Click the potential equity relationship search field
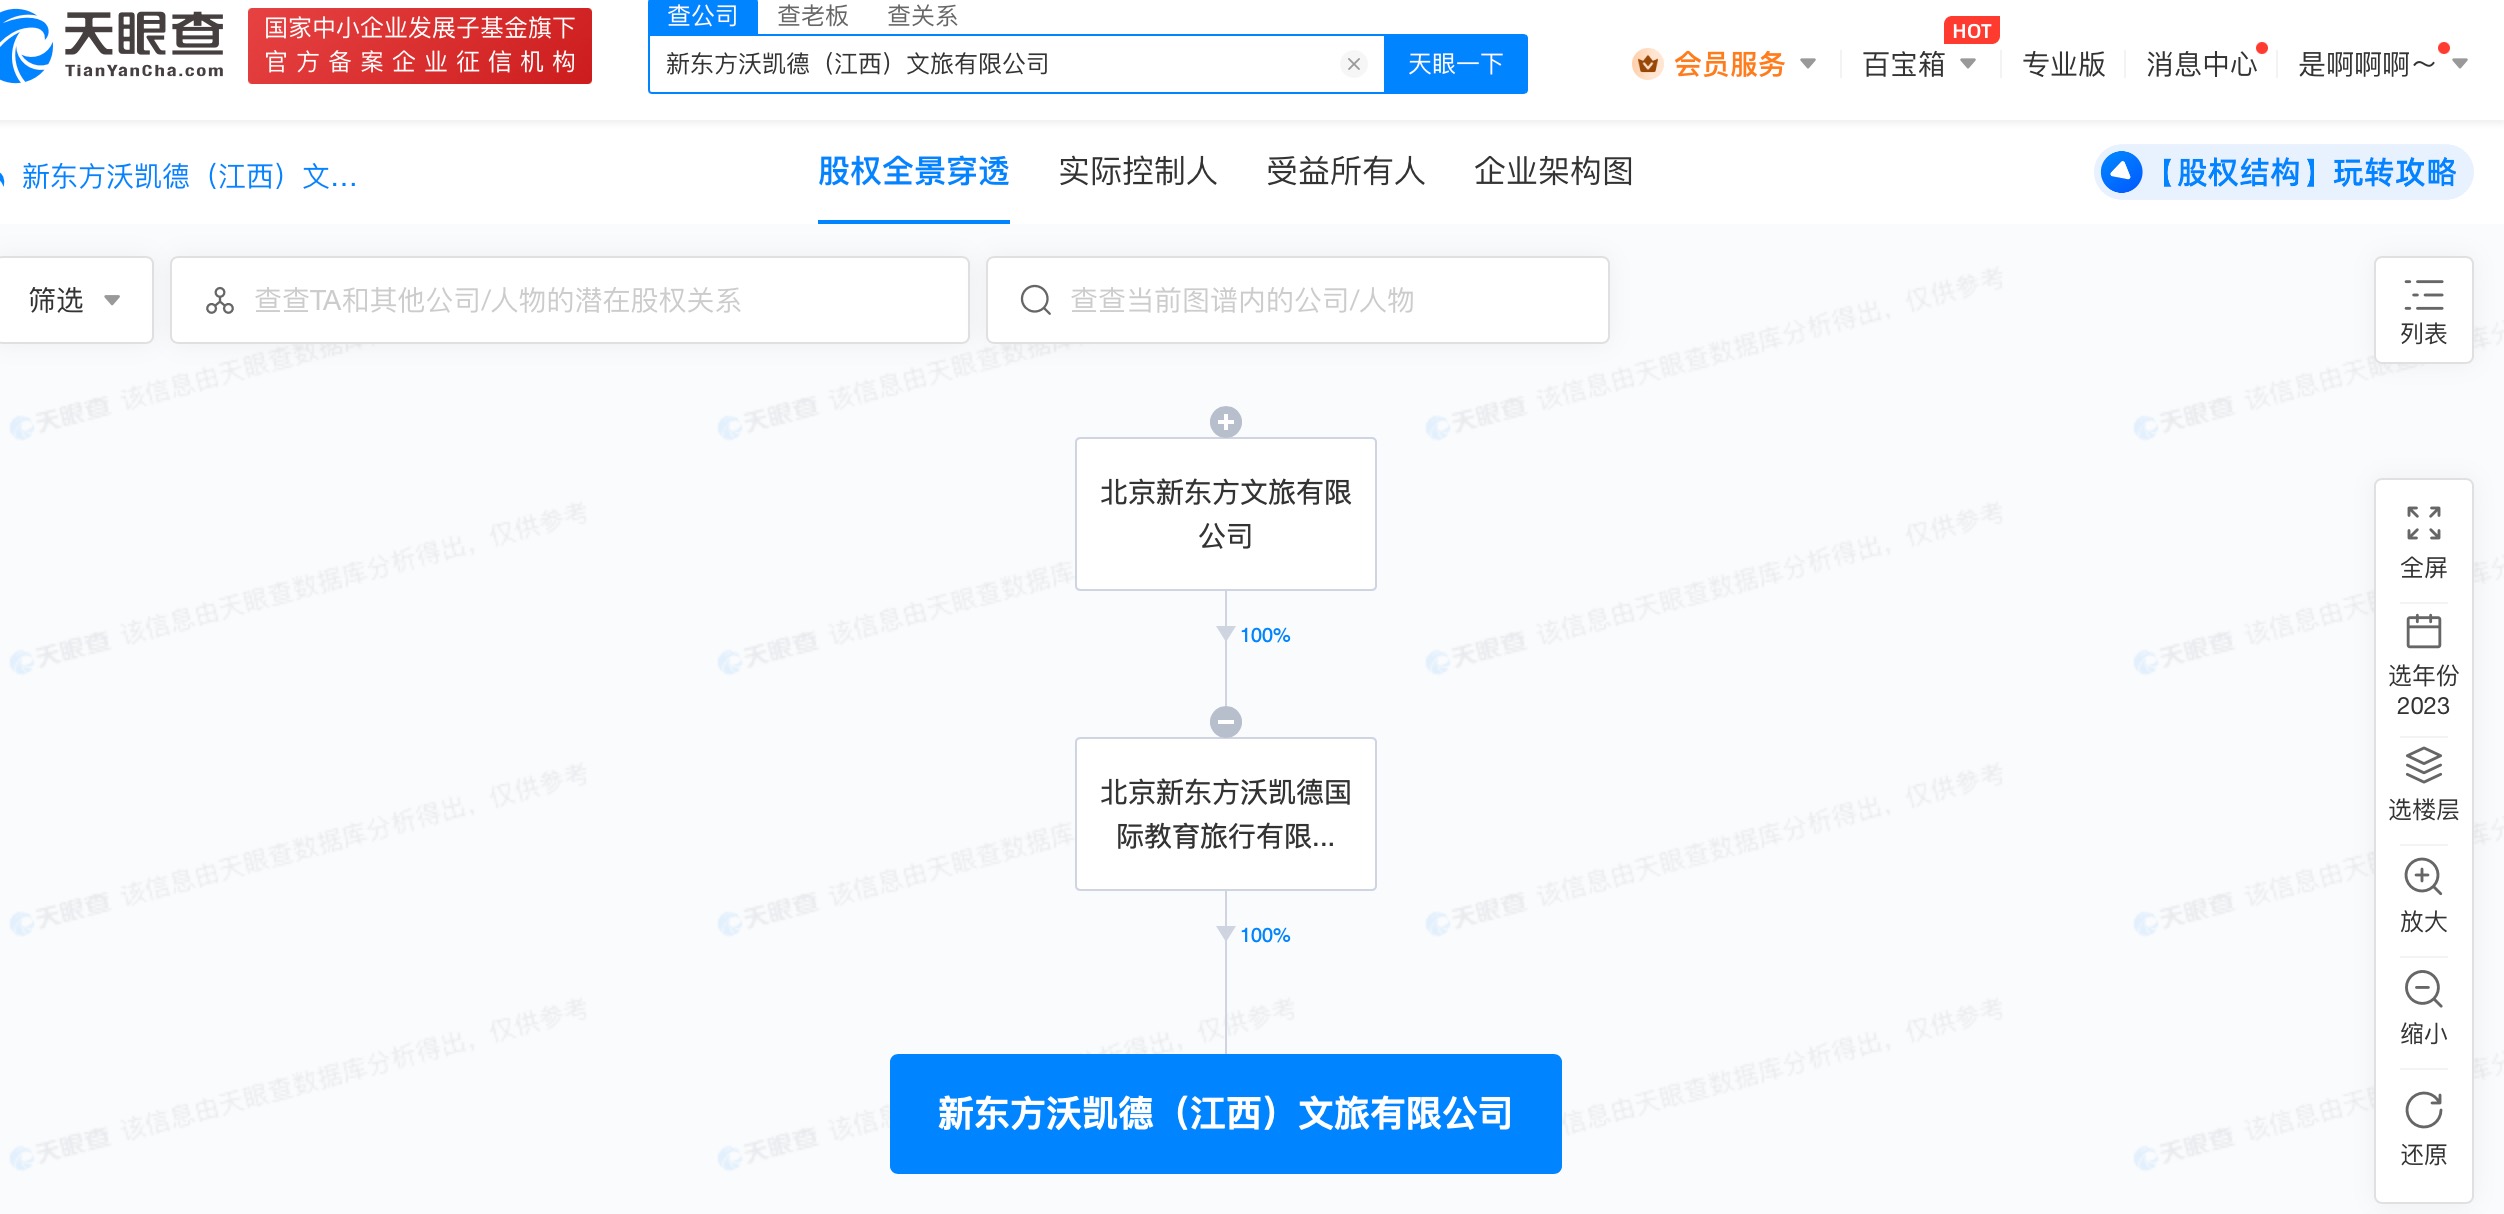The height and width of the screenshot is (1214, 2504). pos(570,300)
